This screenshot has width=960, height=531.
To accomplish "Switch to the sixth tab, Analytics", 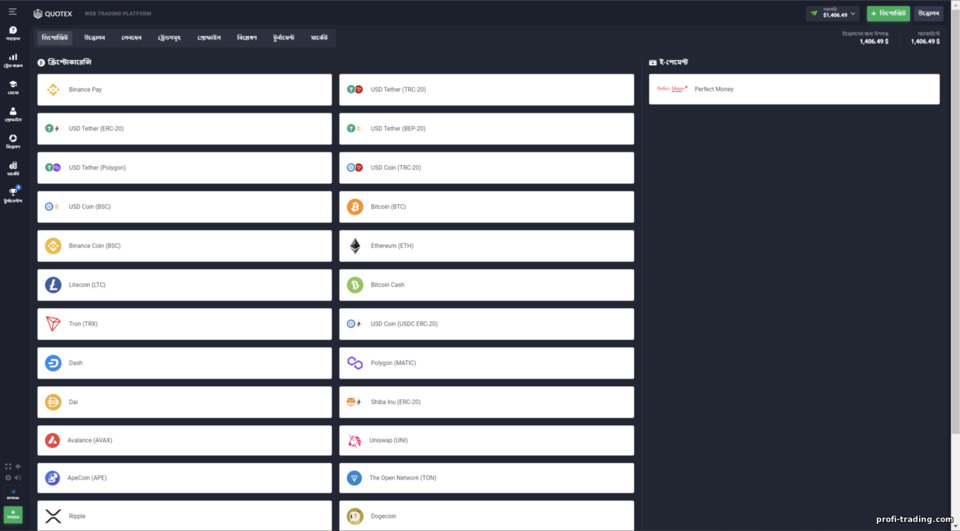I will (247, 38).
